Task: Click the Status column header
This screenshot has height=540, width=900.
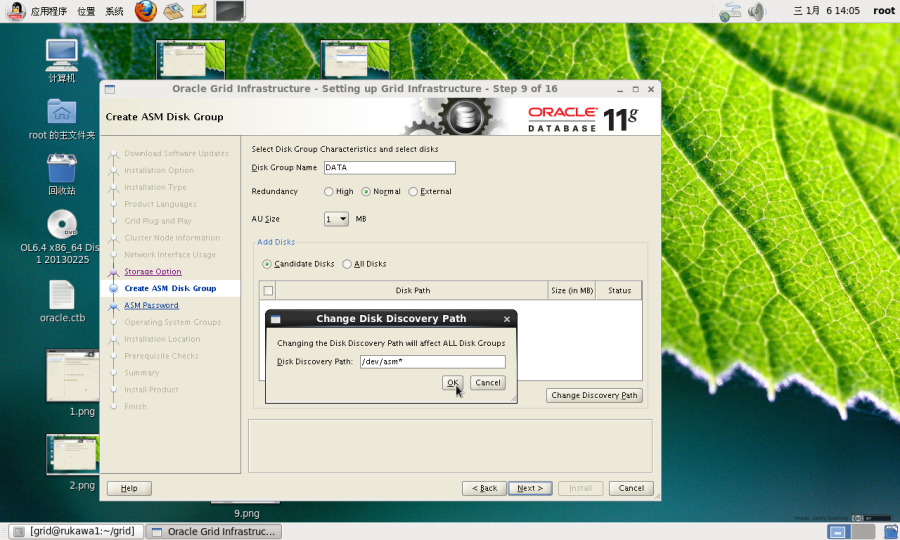Action: pos(619,290)
